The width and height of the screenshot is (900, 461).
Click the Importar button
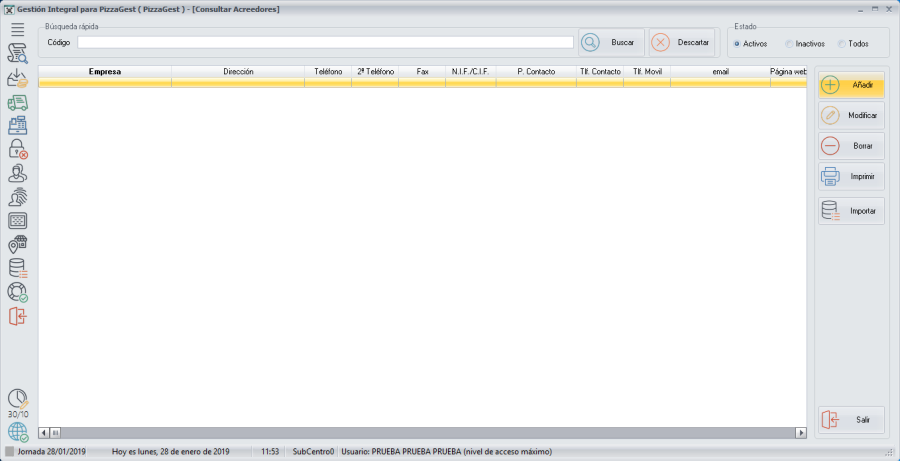pos(851,211)
